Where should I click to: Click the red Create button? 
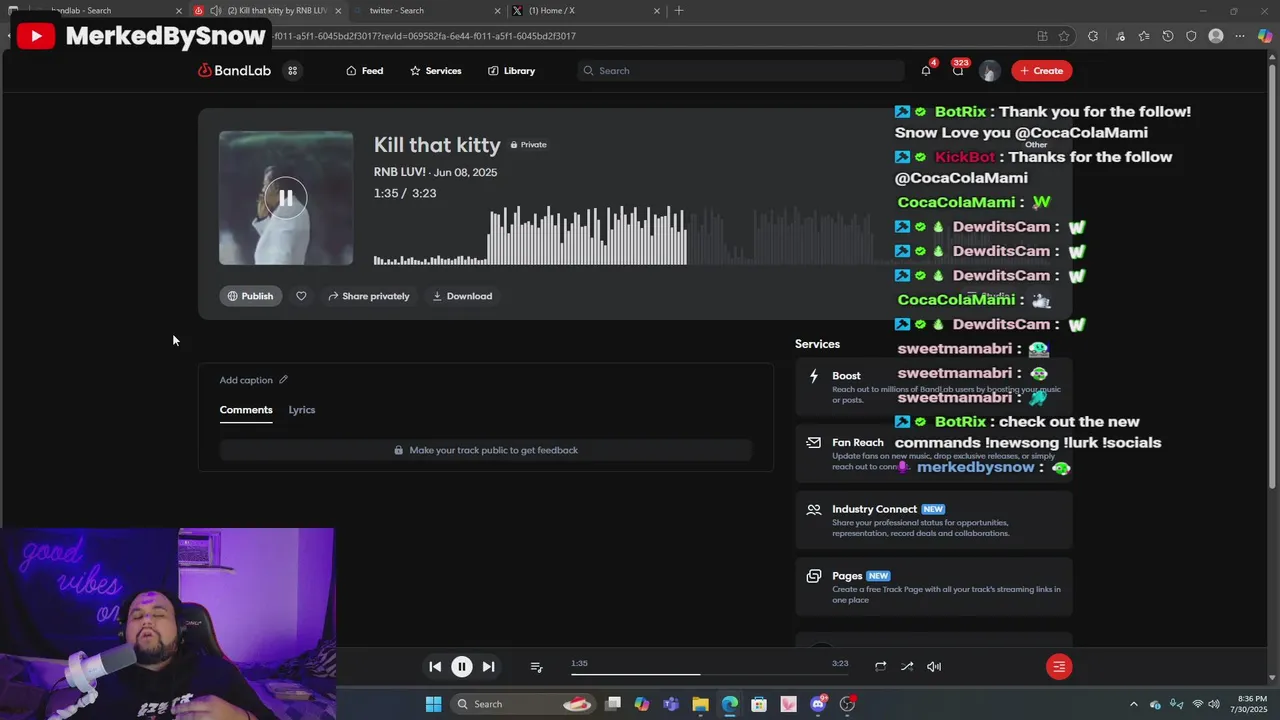tap(1041, 71)
